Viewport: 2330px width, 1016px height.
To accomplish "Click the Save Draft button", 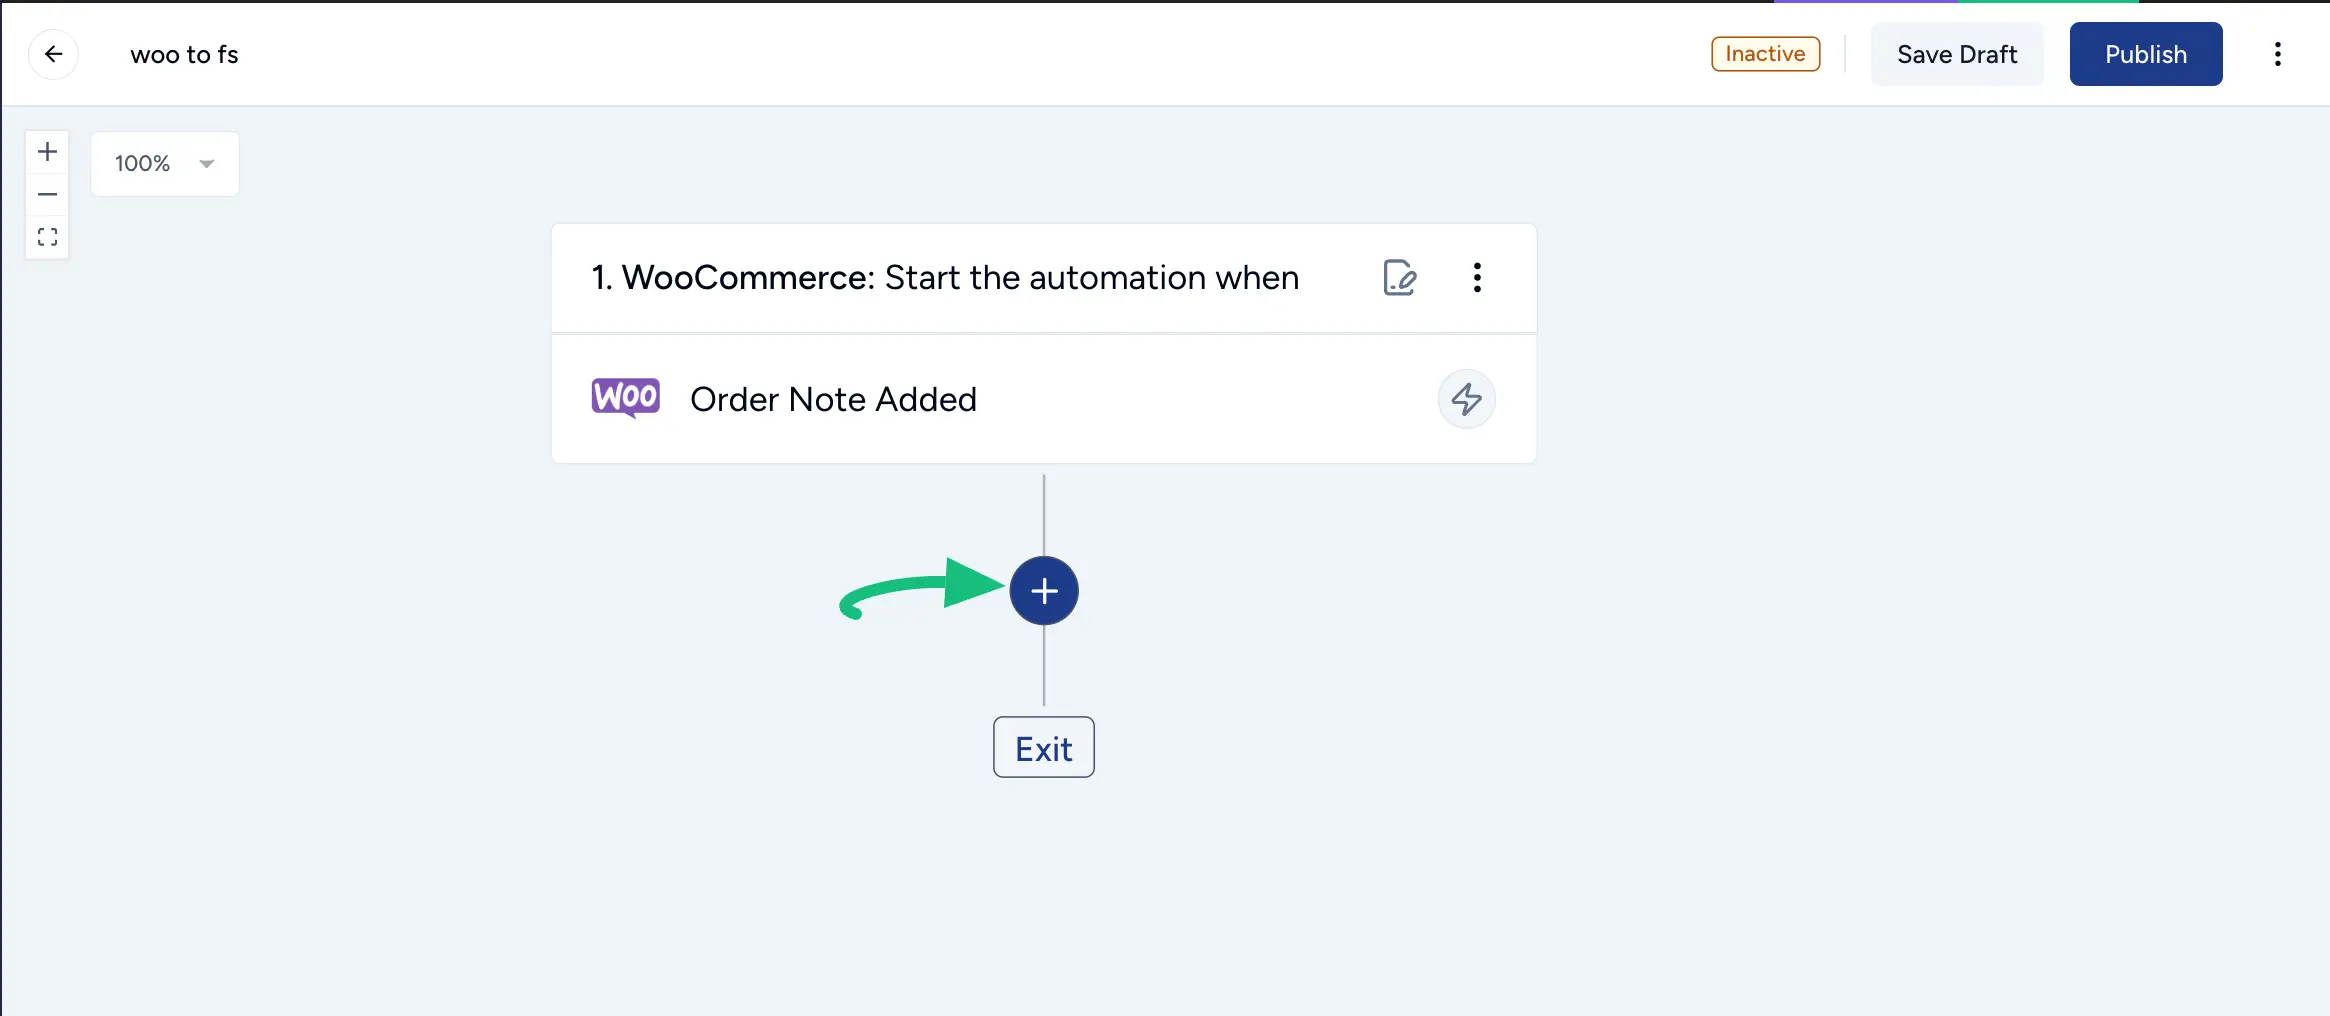I will pyautogui.click(x=1956, y=53).
